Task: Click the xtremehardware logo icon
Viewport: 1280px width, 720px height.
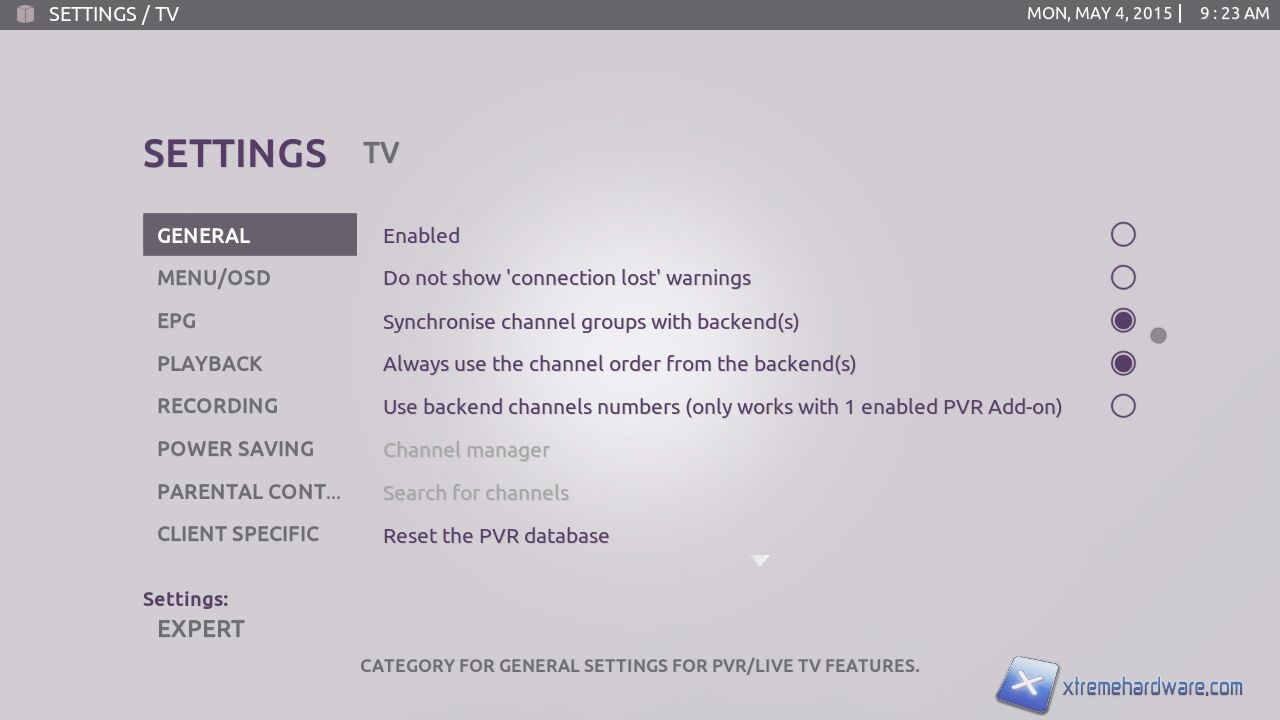Action: 1027,684
